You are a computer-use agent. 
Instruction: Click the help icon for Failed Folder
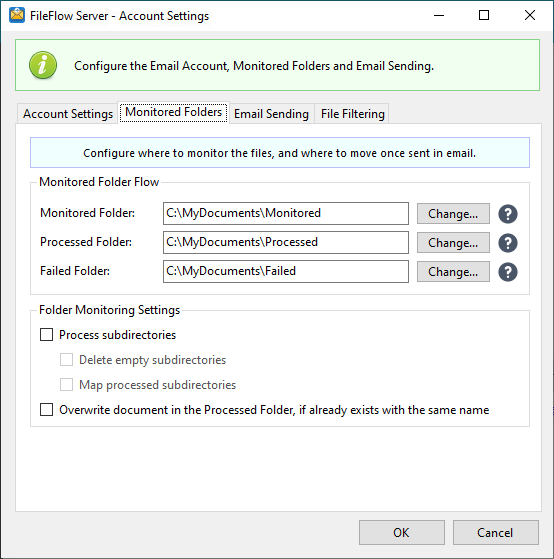[508, 272]
